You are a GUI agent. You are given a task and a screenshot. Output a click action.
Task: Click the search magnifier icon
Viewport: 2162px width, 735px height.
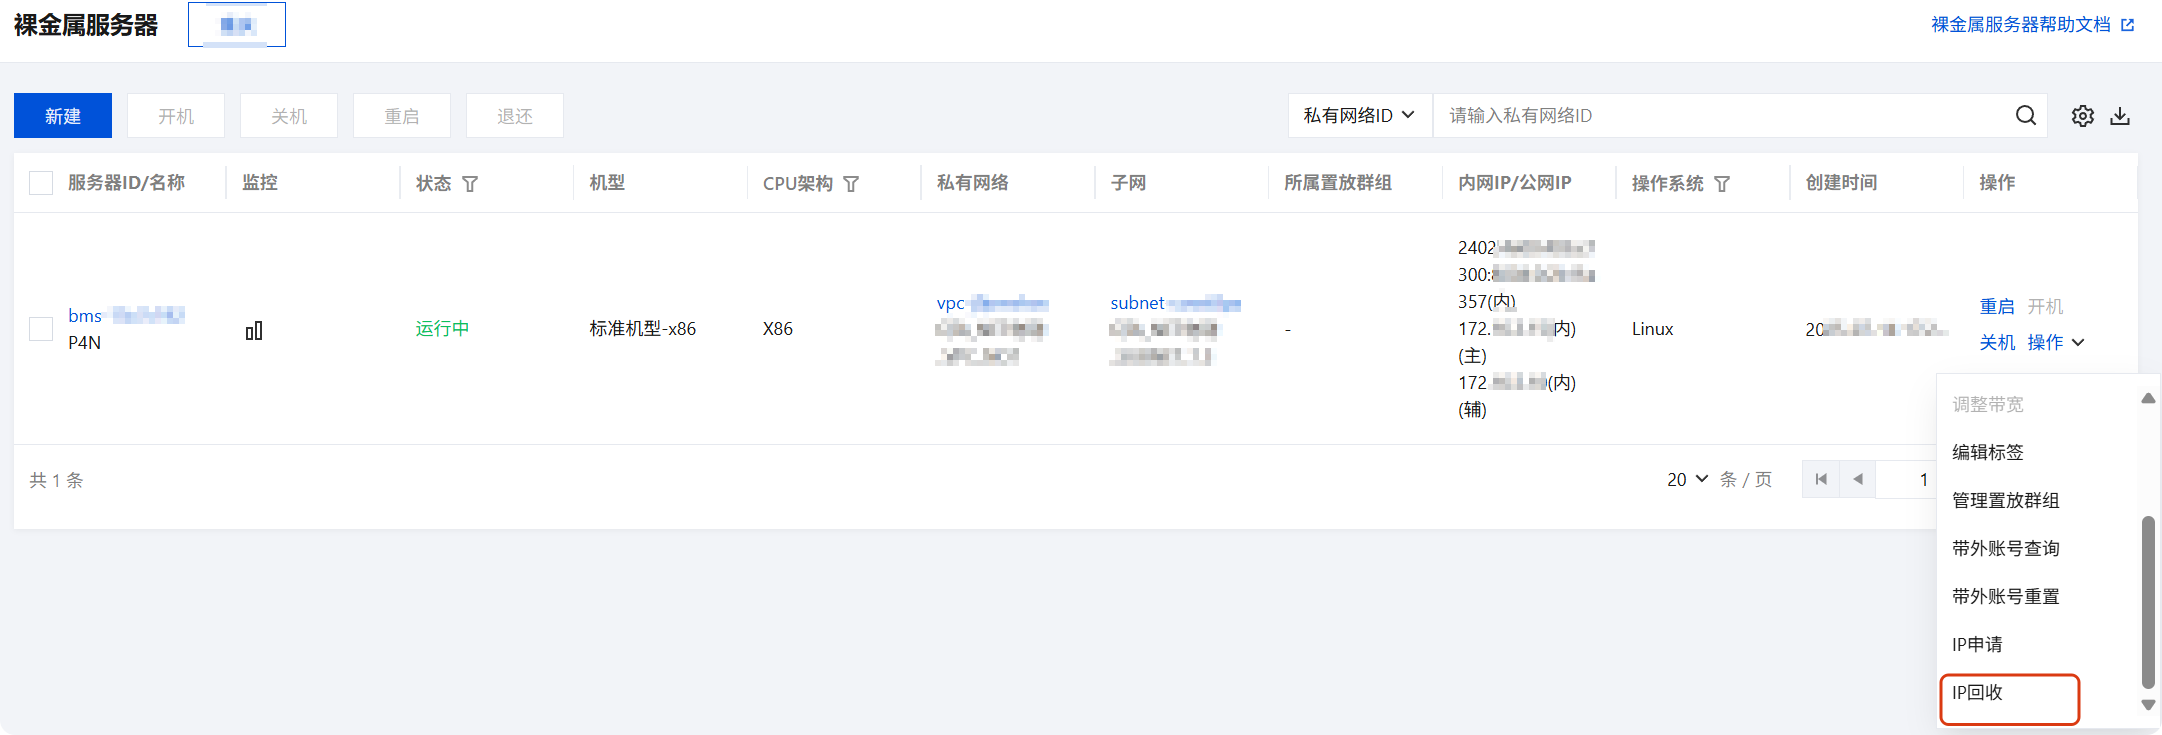(x=2025, y=116)
